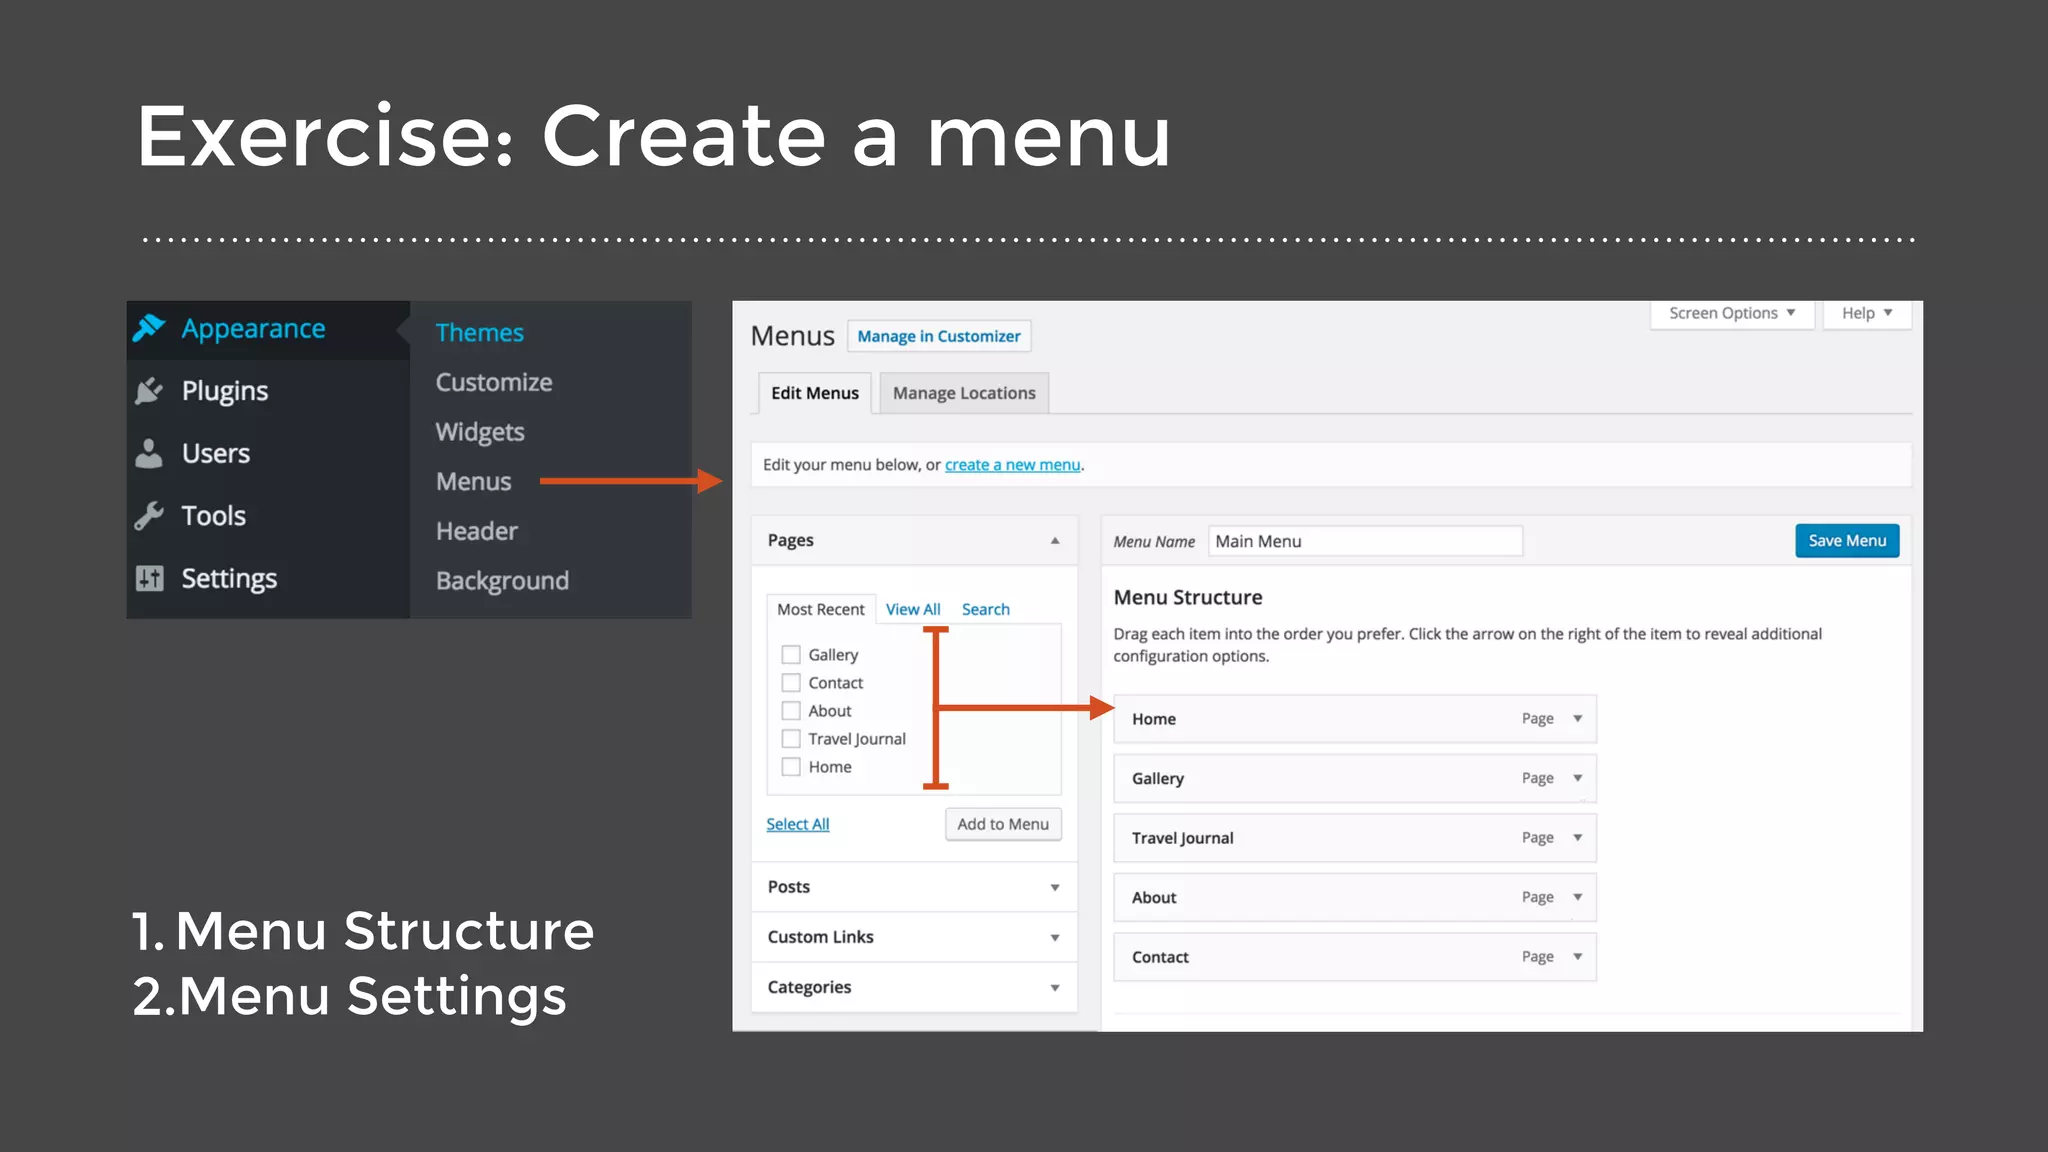Viewport: 2048px width, 1152px height.
Task: Click the Gallery menu item label
Action: click(x=1158, y=778)
